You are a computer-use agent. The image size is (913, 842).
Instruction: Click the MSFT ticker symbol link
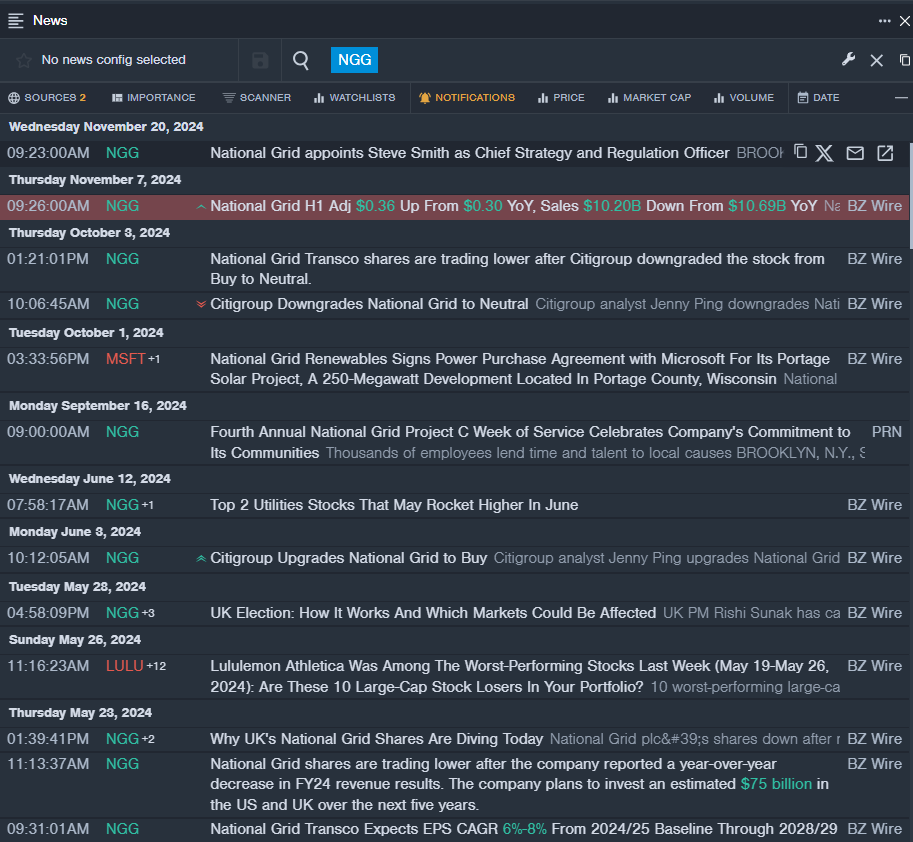pos(125,359)
